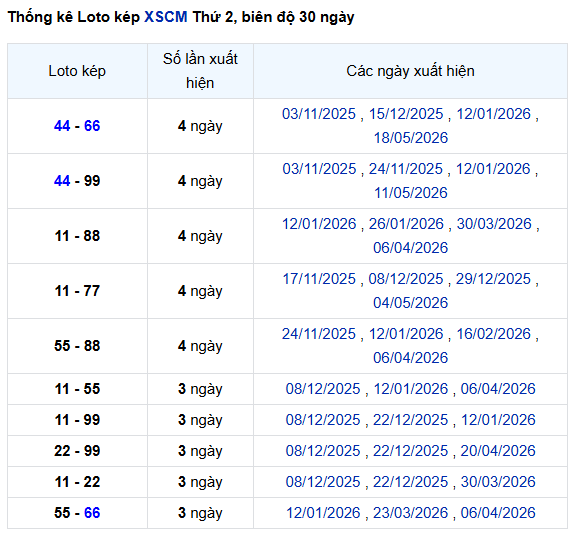This screenshot has width=572, height=534.
Task: Open date 06/04/2026 in the 11 - 55 row
Action: [498, 389]
